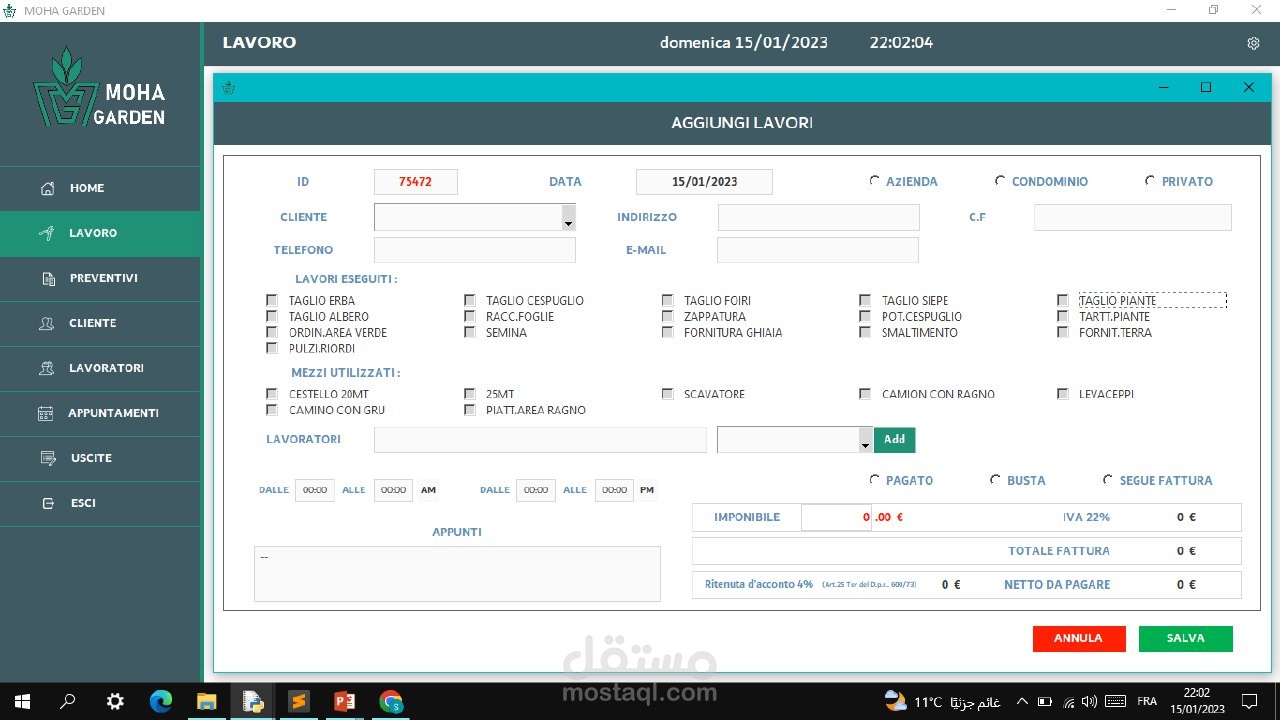The image size is (1280, 720).
Task: Open File Explorer from the taskbar
Action: tap(206, 701)
